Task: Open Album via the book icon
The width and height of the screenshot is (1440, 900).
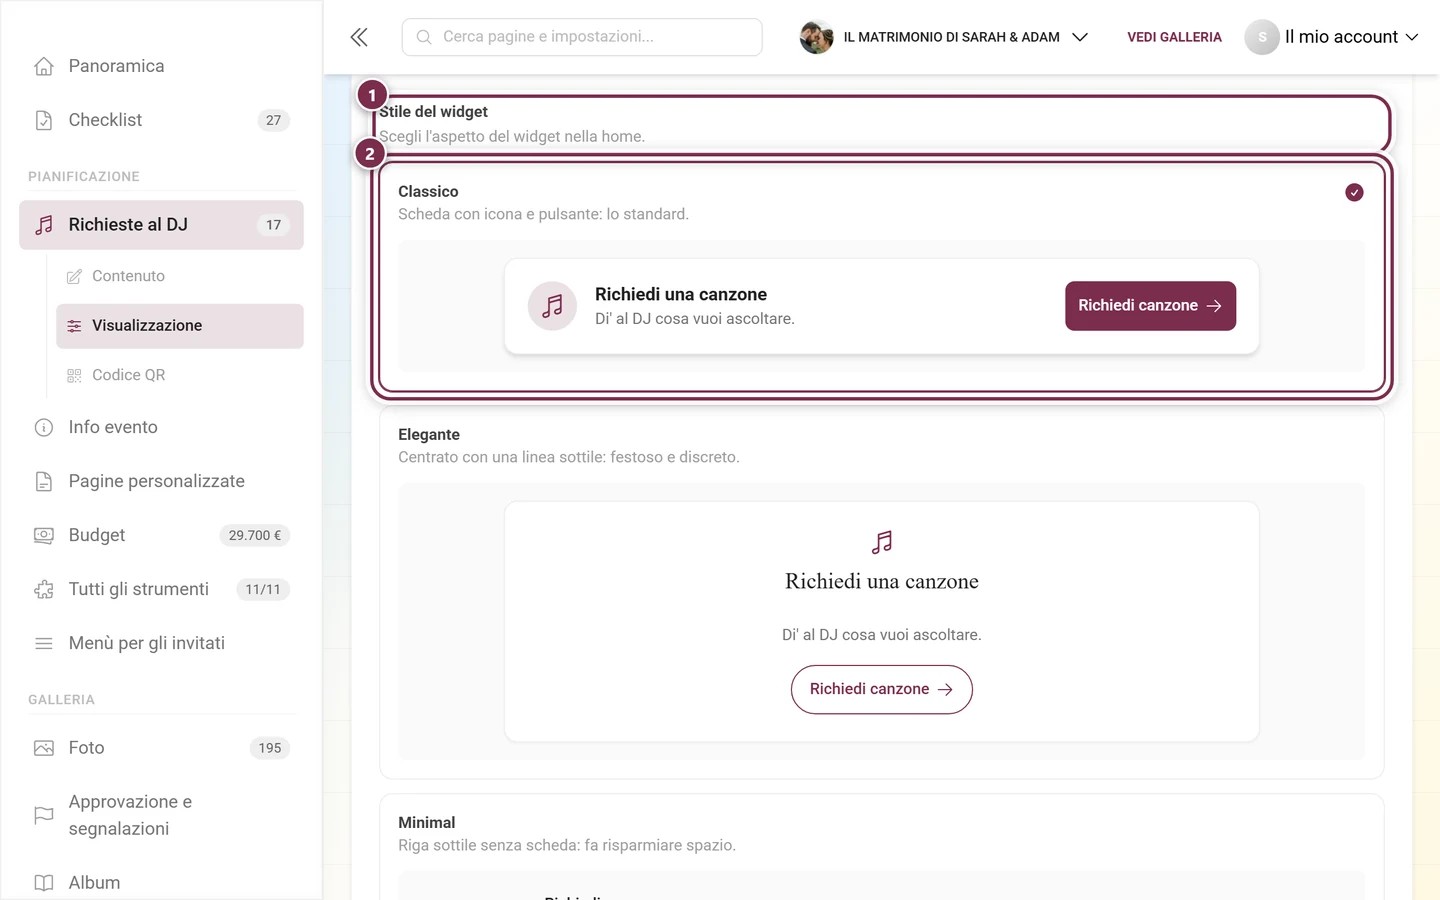Action: click(x=44, y=883)
